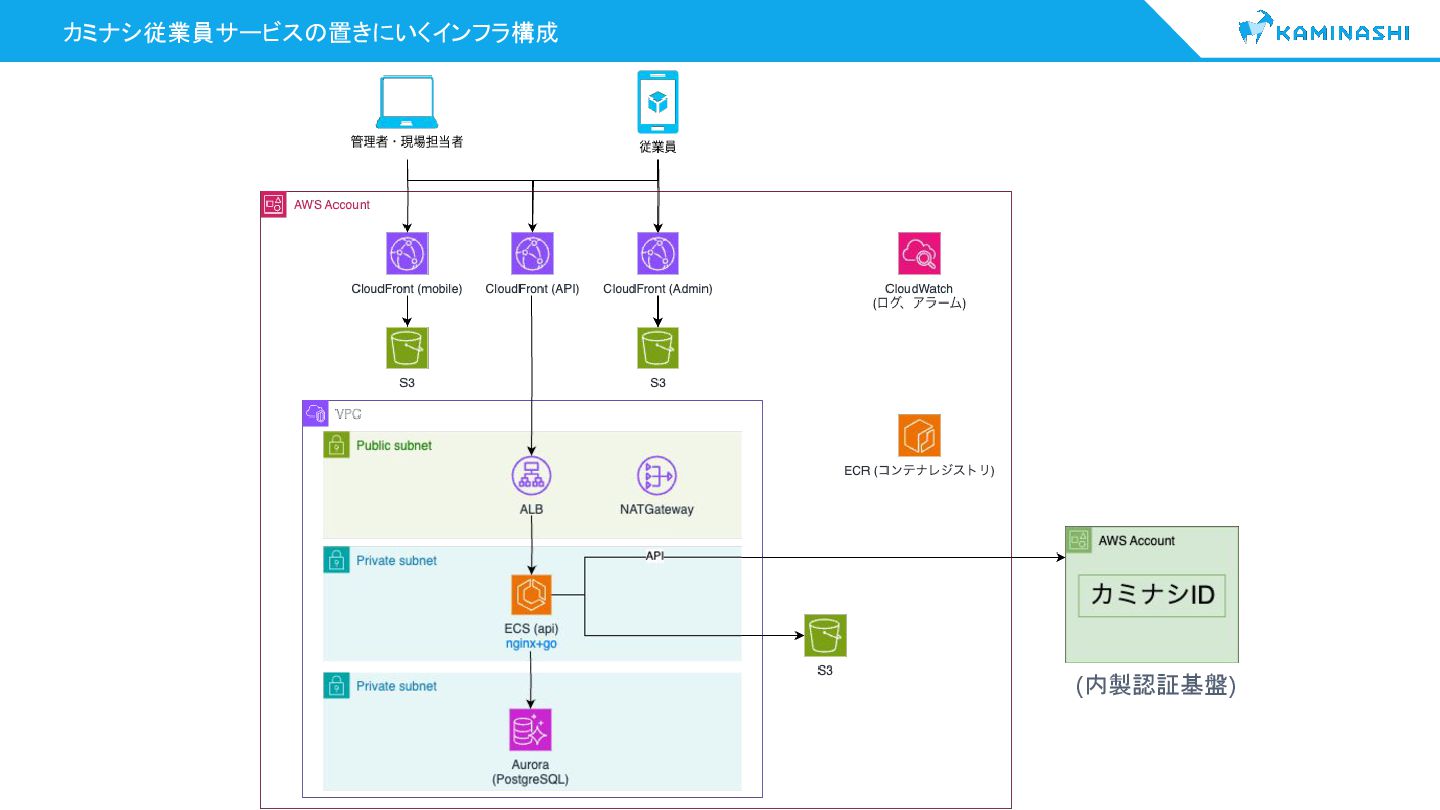Click the lock icon of the Aurora Private subnet
Image resolution: width=1440 pixels, height=810 pixels.
pos(336,685)
